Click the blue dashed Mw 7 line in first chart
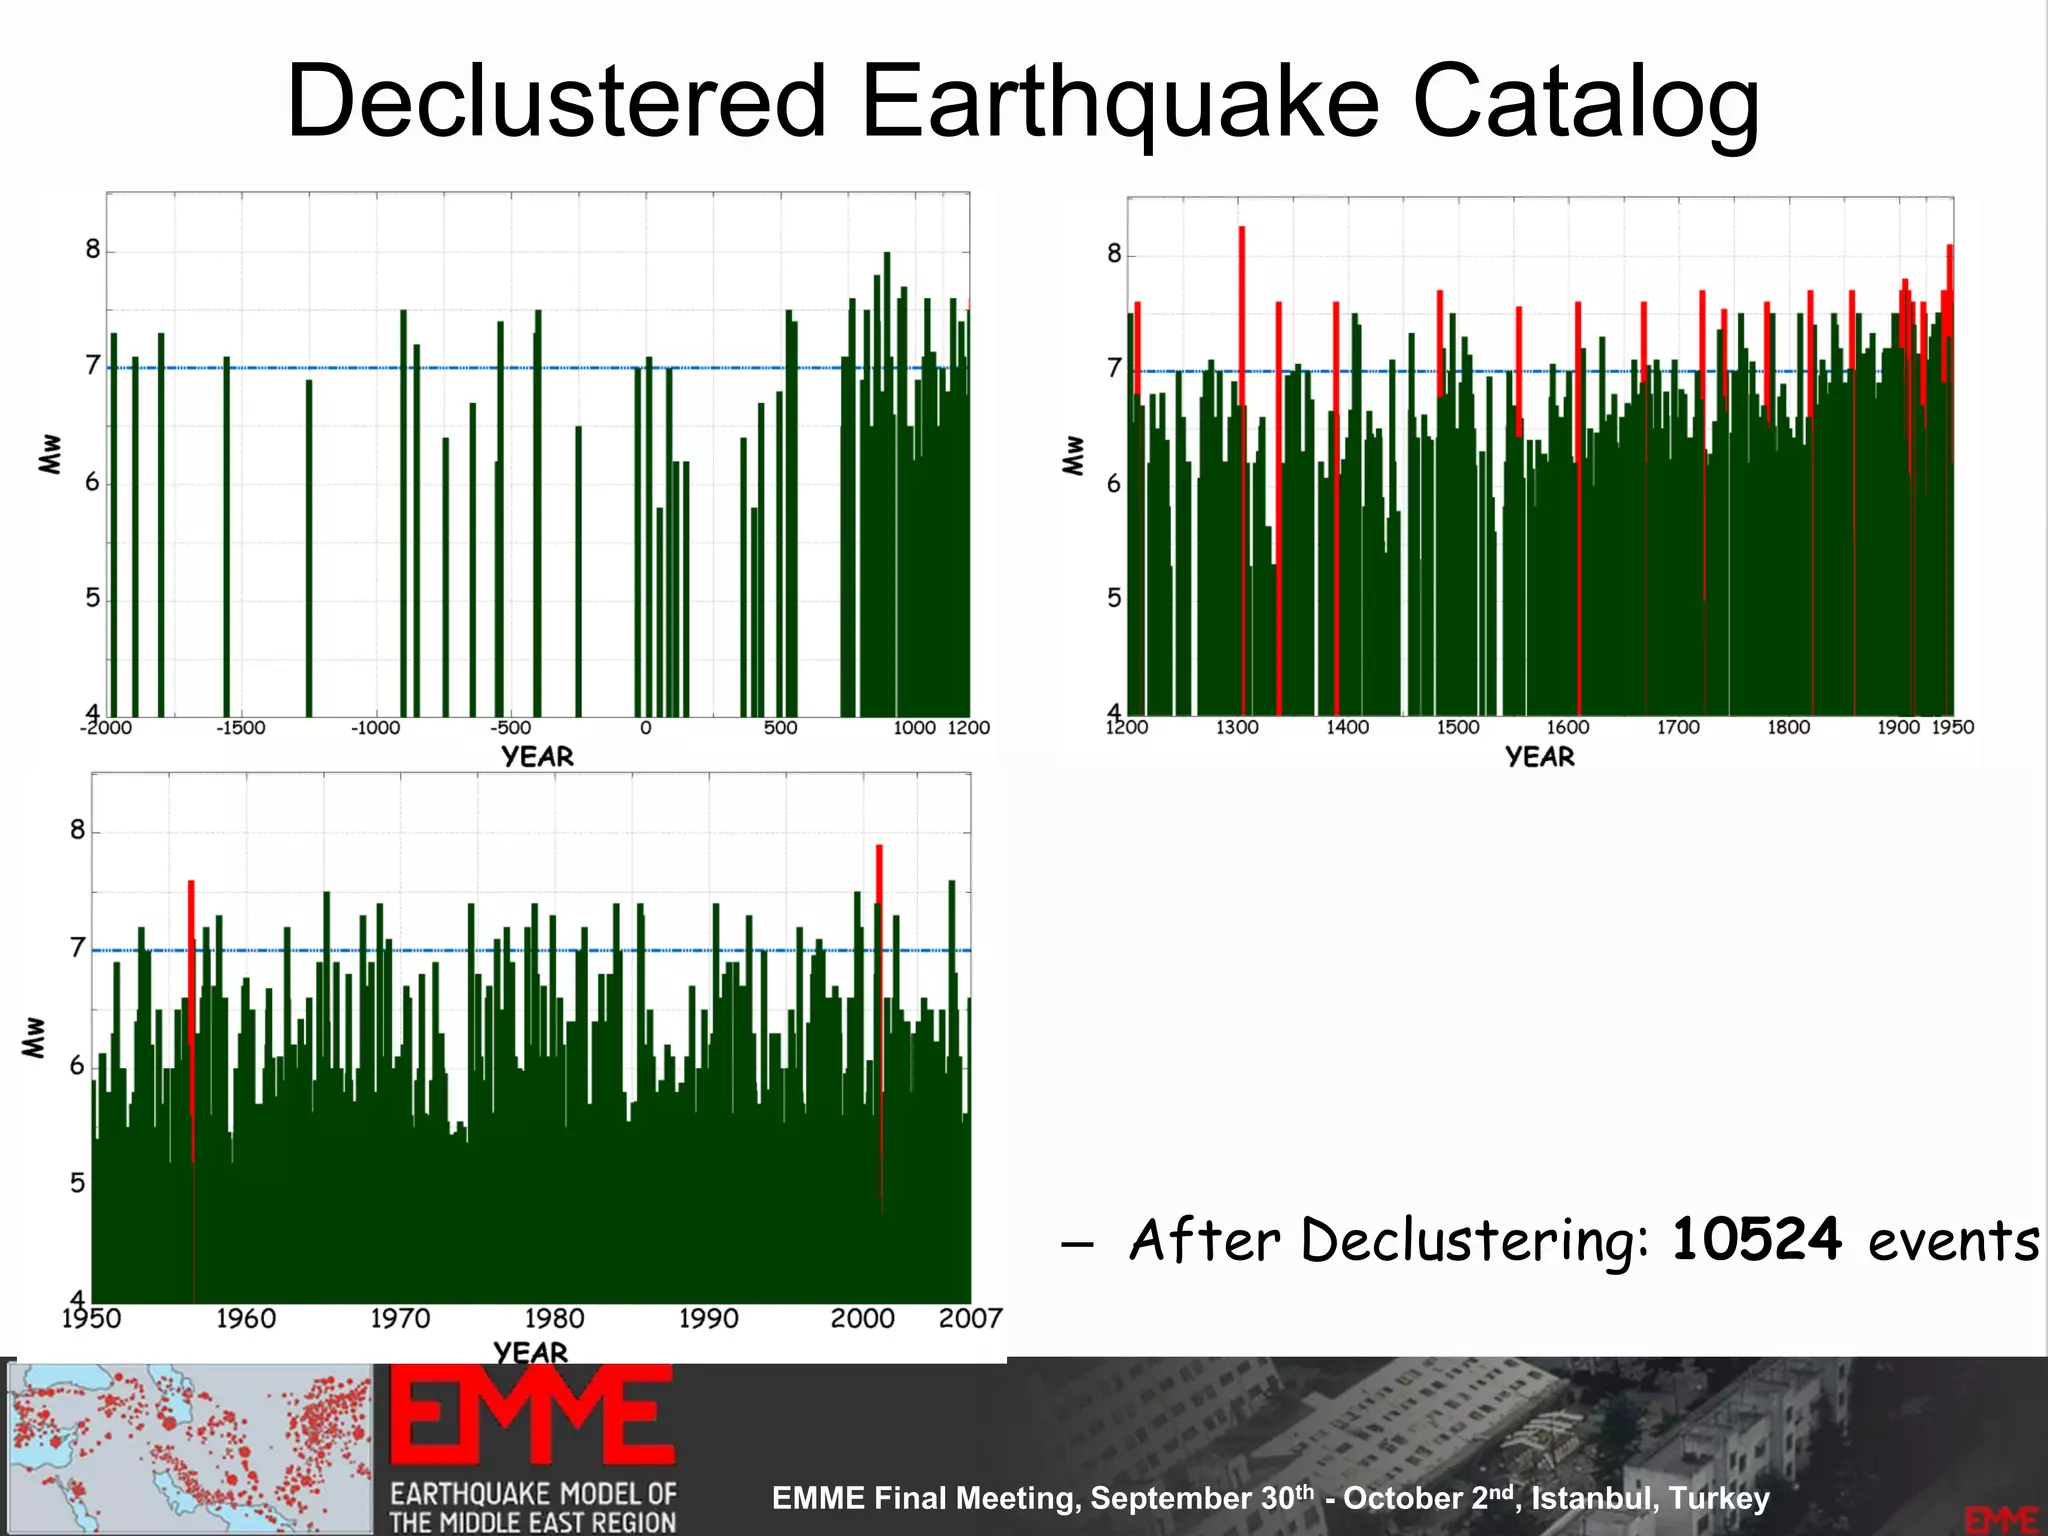 coord(538,368)
